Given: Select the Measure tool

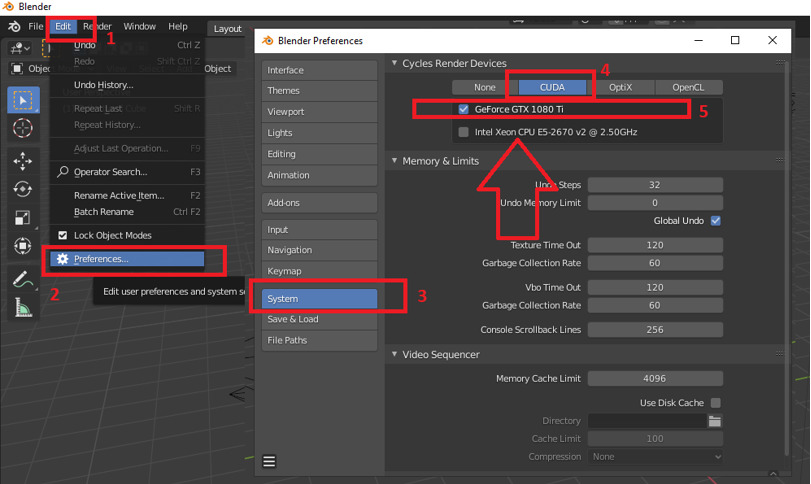Looking at the screenshot, I should pyautogui.click(x=22, y=308).
